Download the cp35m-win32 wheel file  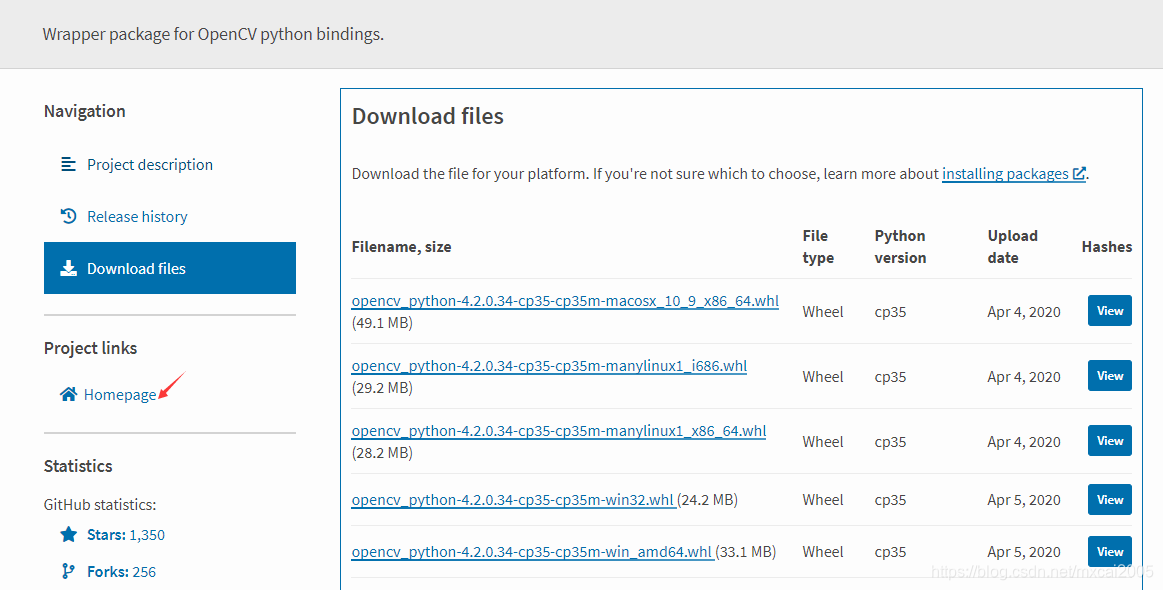(x=513, y=499)
